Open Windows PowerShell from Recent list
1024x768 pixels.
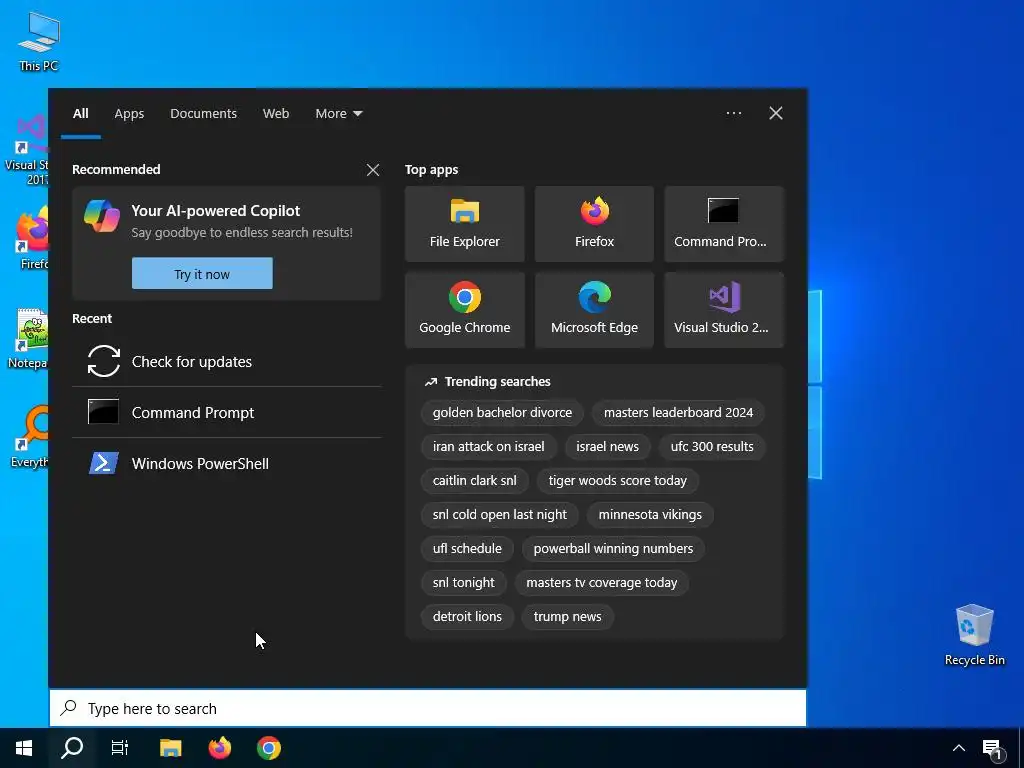click(x=227, y=463)
